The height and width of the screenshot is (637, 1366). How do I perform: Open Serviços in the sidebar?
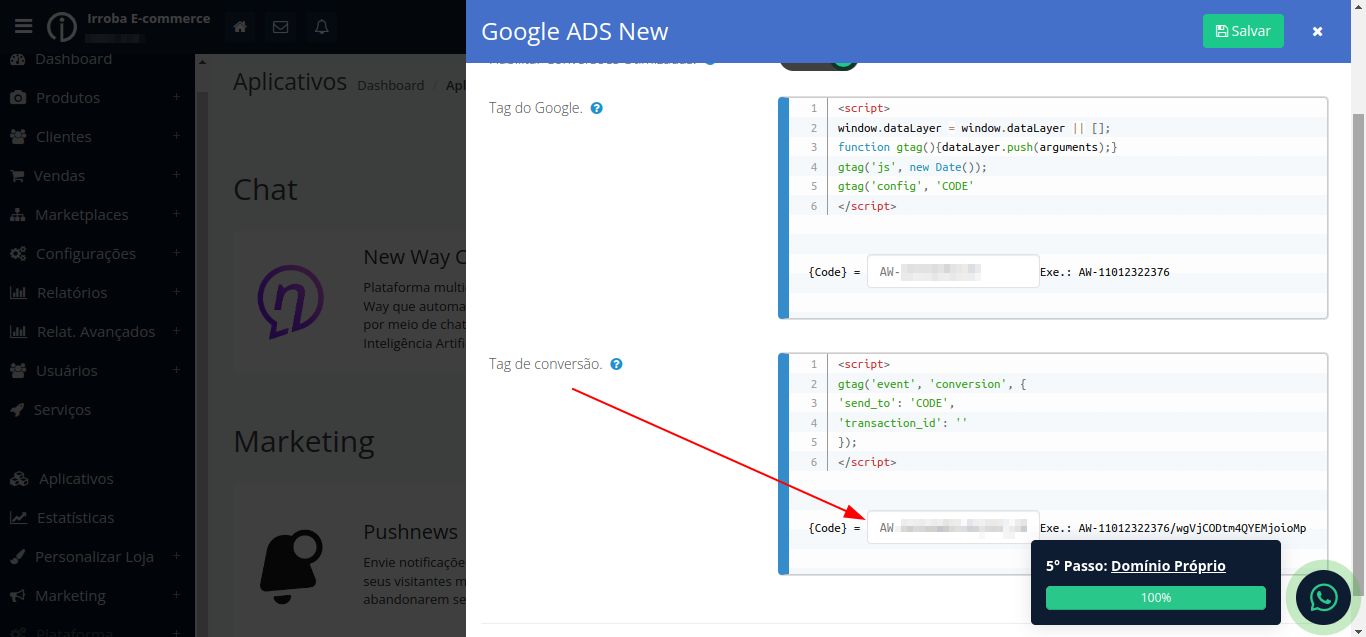coord(62,410)
